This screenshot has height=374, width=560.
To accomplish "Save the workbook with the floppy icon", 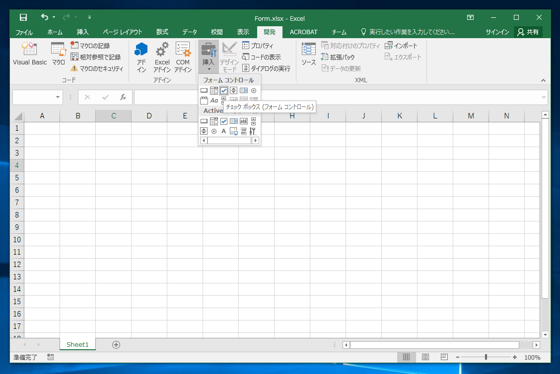I will pos(23,17).
